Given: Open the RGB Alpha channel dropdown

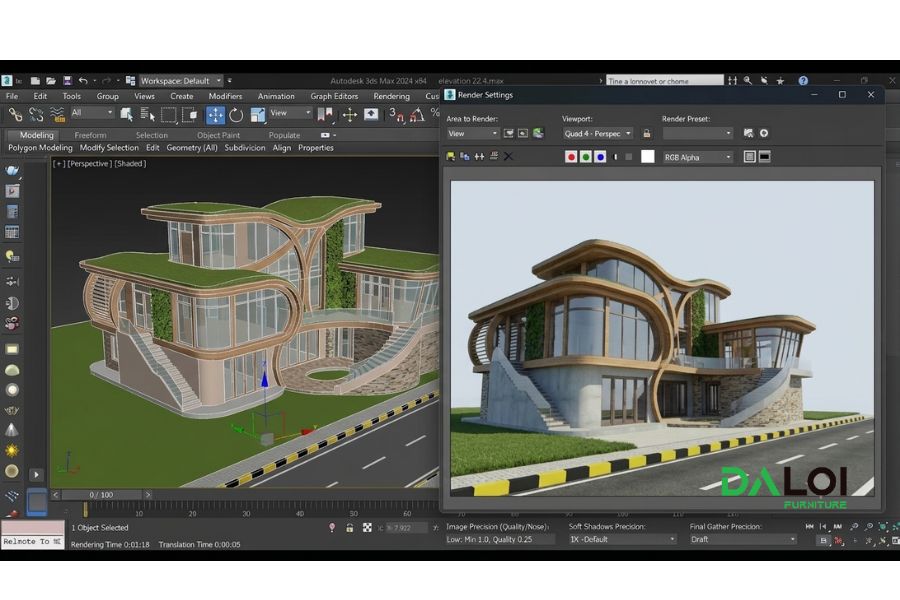Looking at the screenshot, I should [698, 157].
